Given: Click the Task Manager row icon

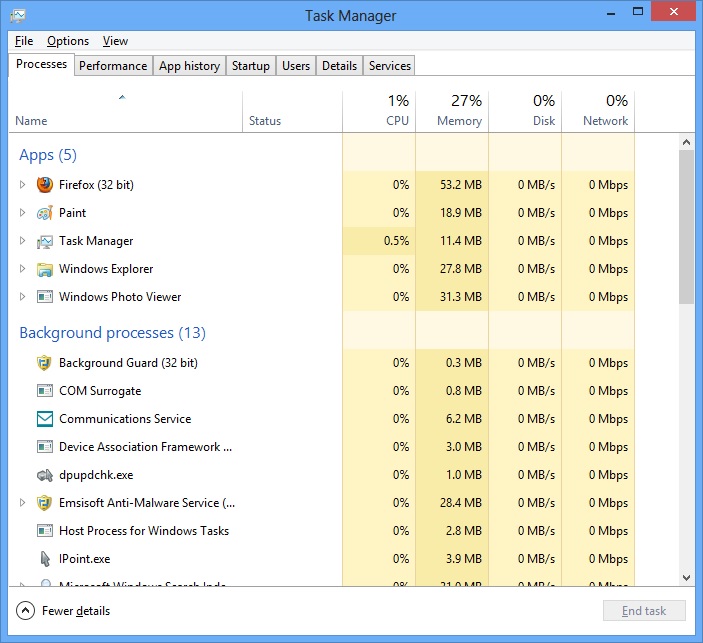Looking at the screenshot, I should (44, 241).
